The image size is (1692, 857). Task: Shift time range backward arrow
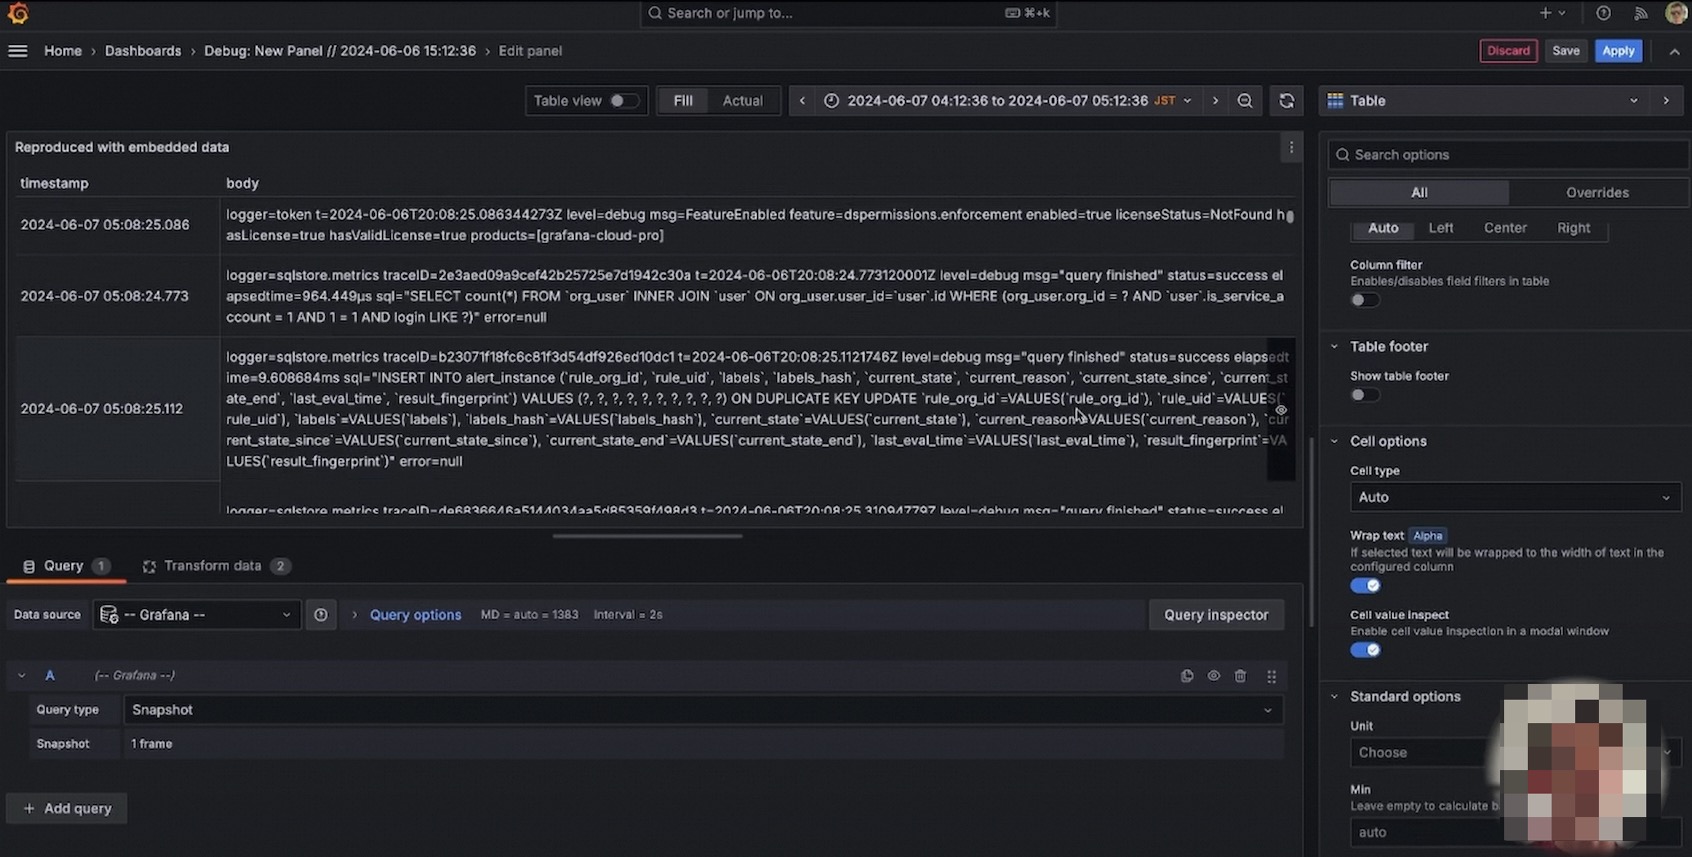pos(802,101)
